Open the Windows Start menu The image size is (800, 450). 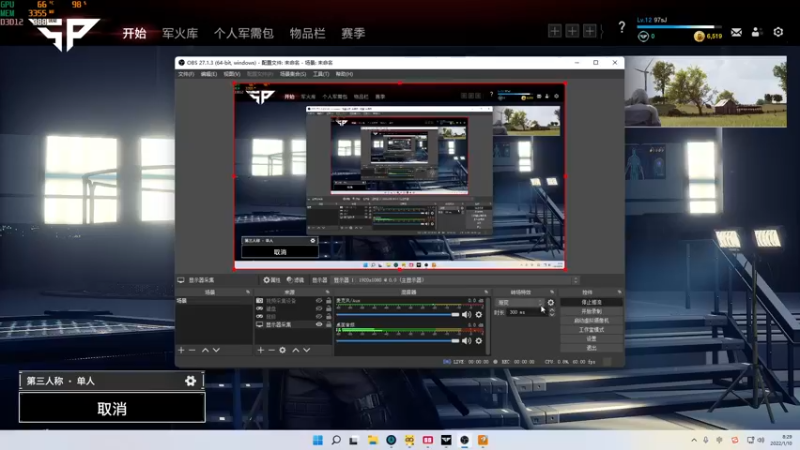pos(317,440)
